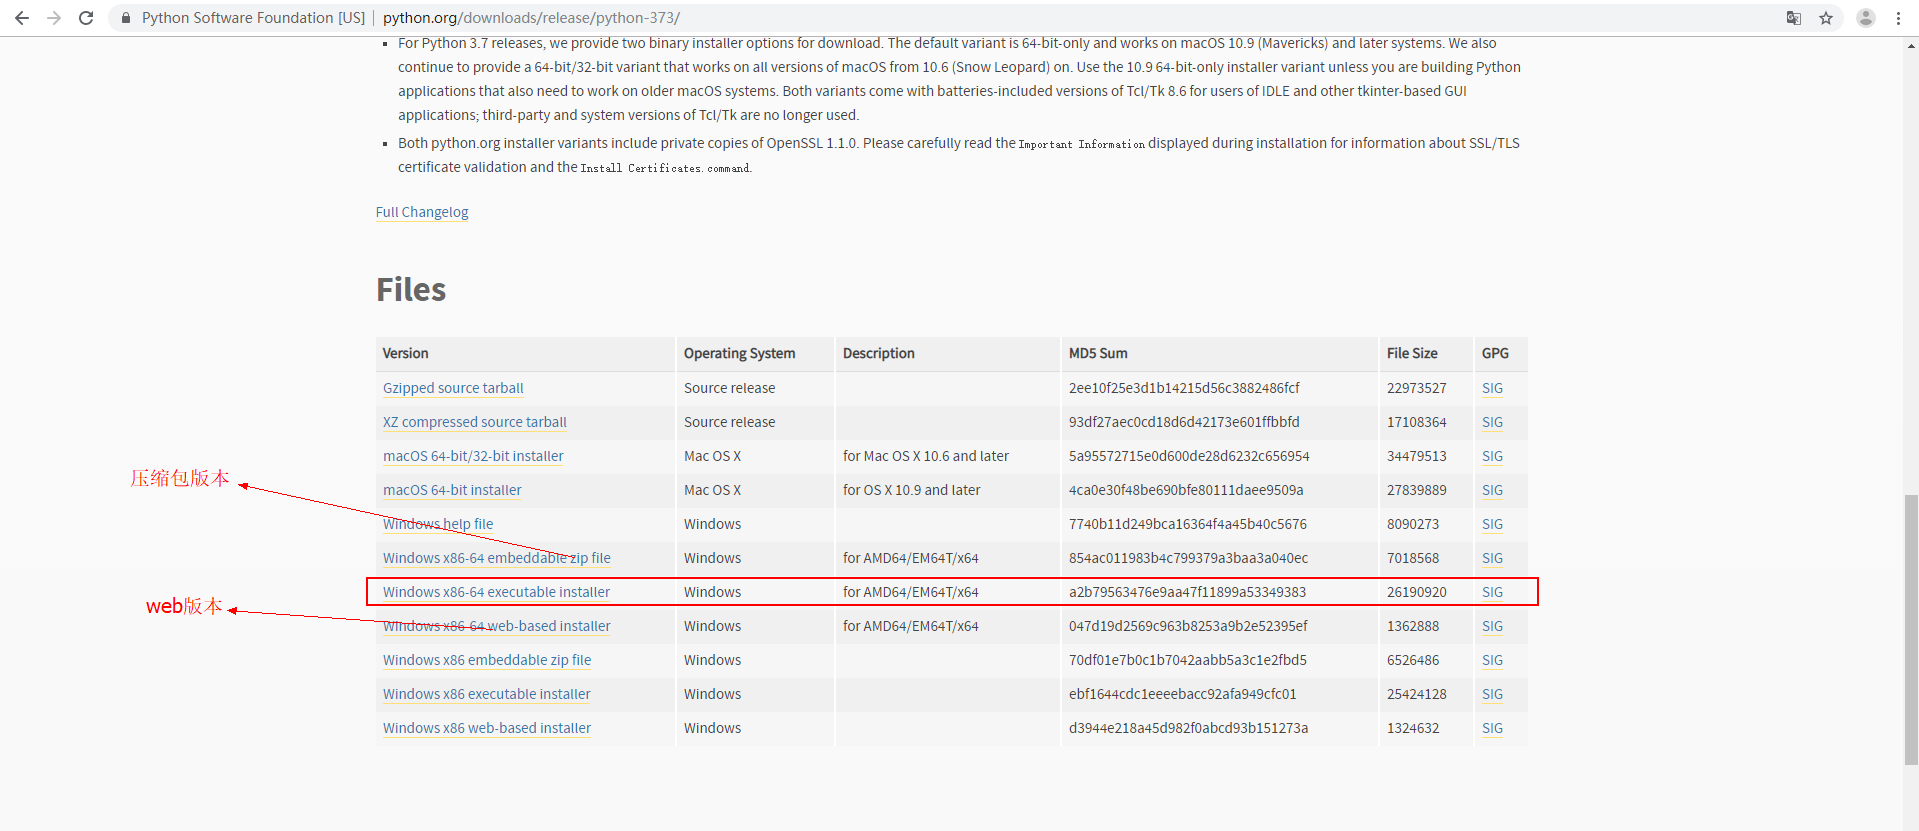Download XZ compressed source tarball

point(474,422)
